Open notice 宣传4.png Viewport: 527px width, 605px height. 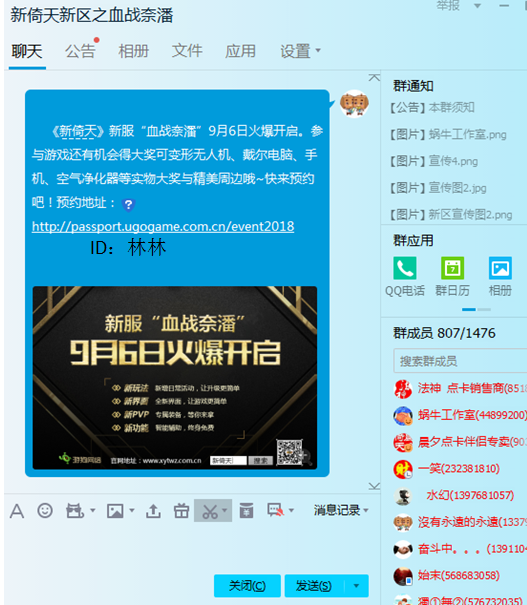click(433, 161)
